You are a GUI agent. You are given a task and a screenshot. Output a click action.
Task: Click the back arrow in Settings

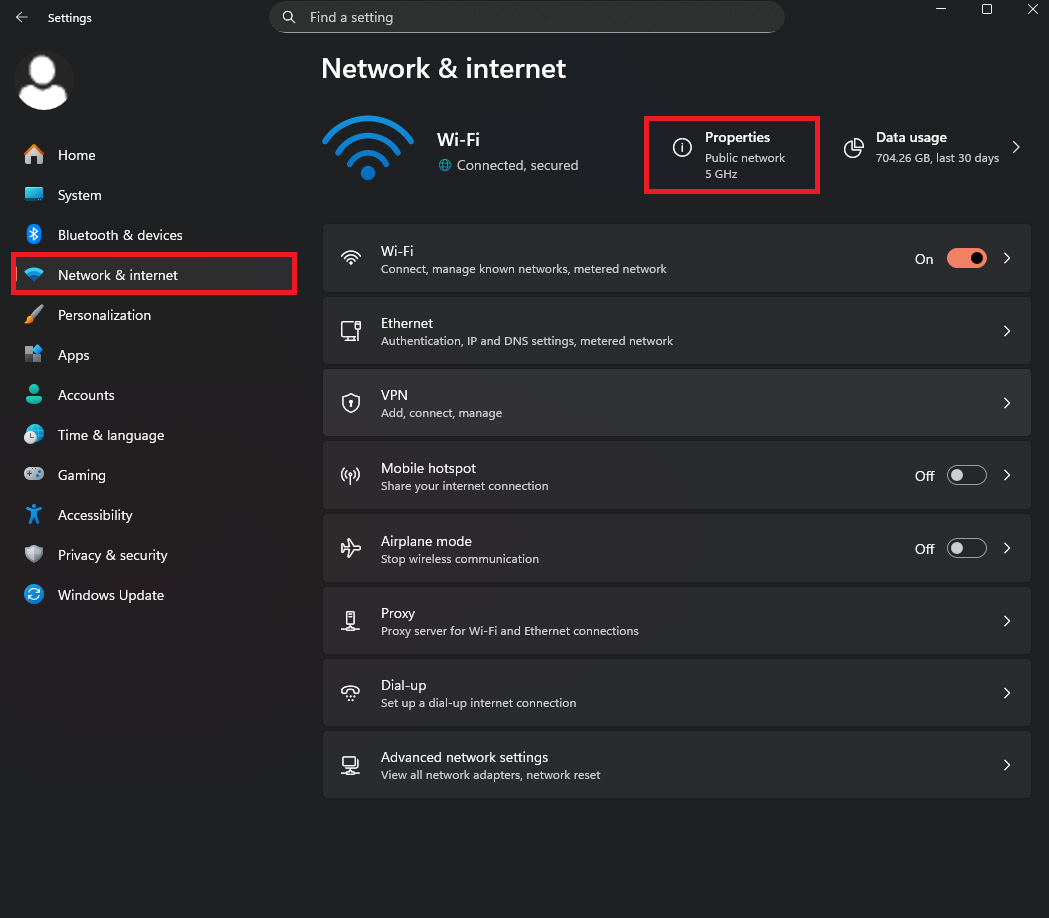[22, 18]
